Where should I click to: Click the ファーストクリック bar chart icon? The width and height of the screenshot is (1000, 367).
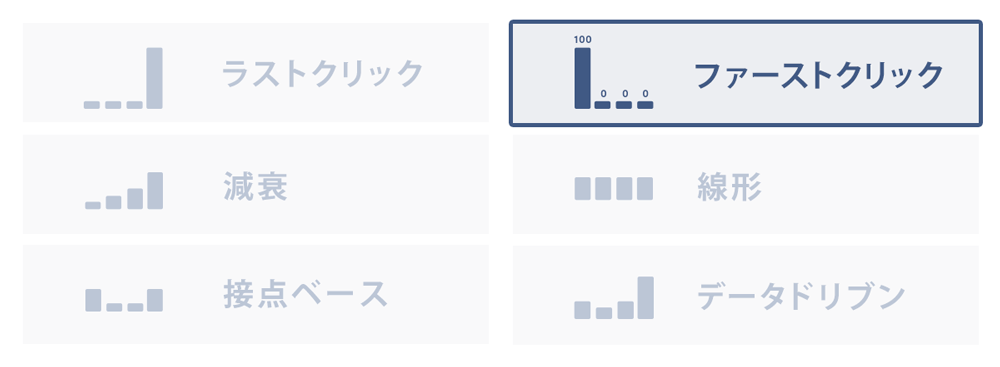pos(614,73)
